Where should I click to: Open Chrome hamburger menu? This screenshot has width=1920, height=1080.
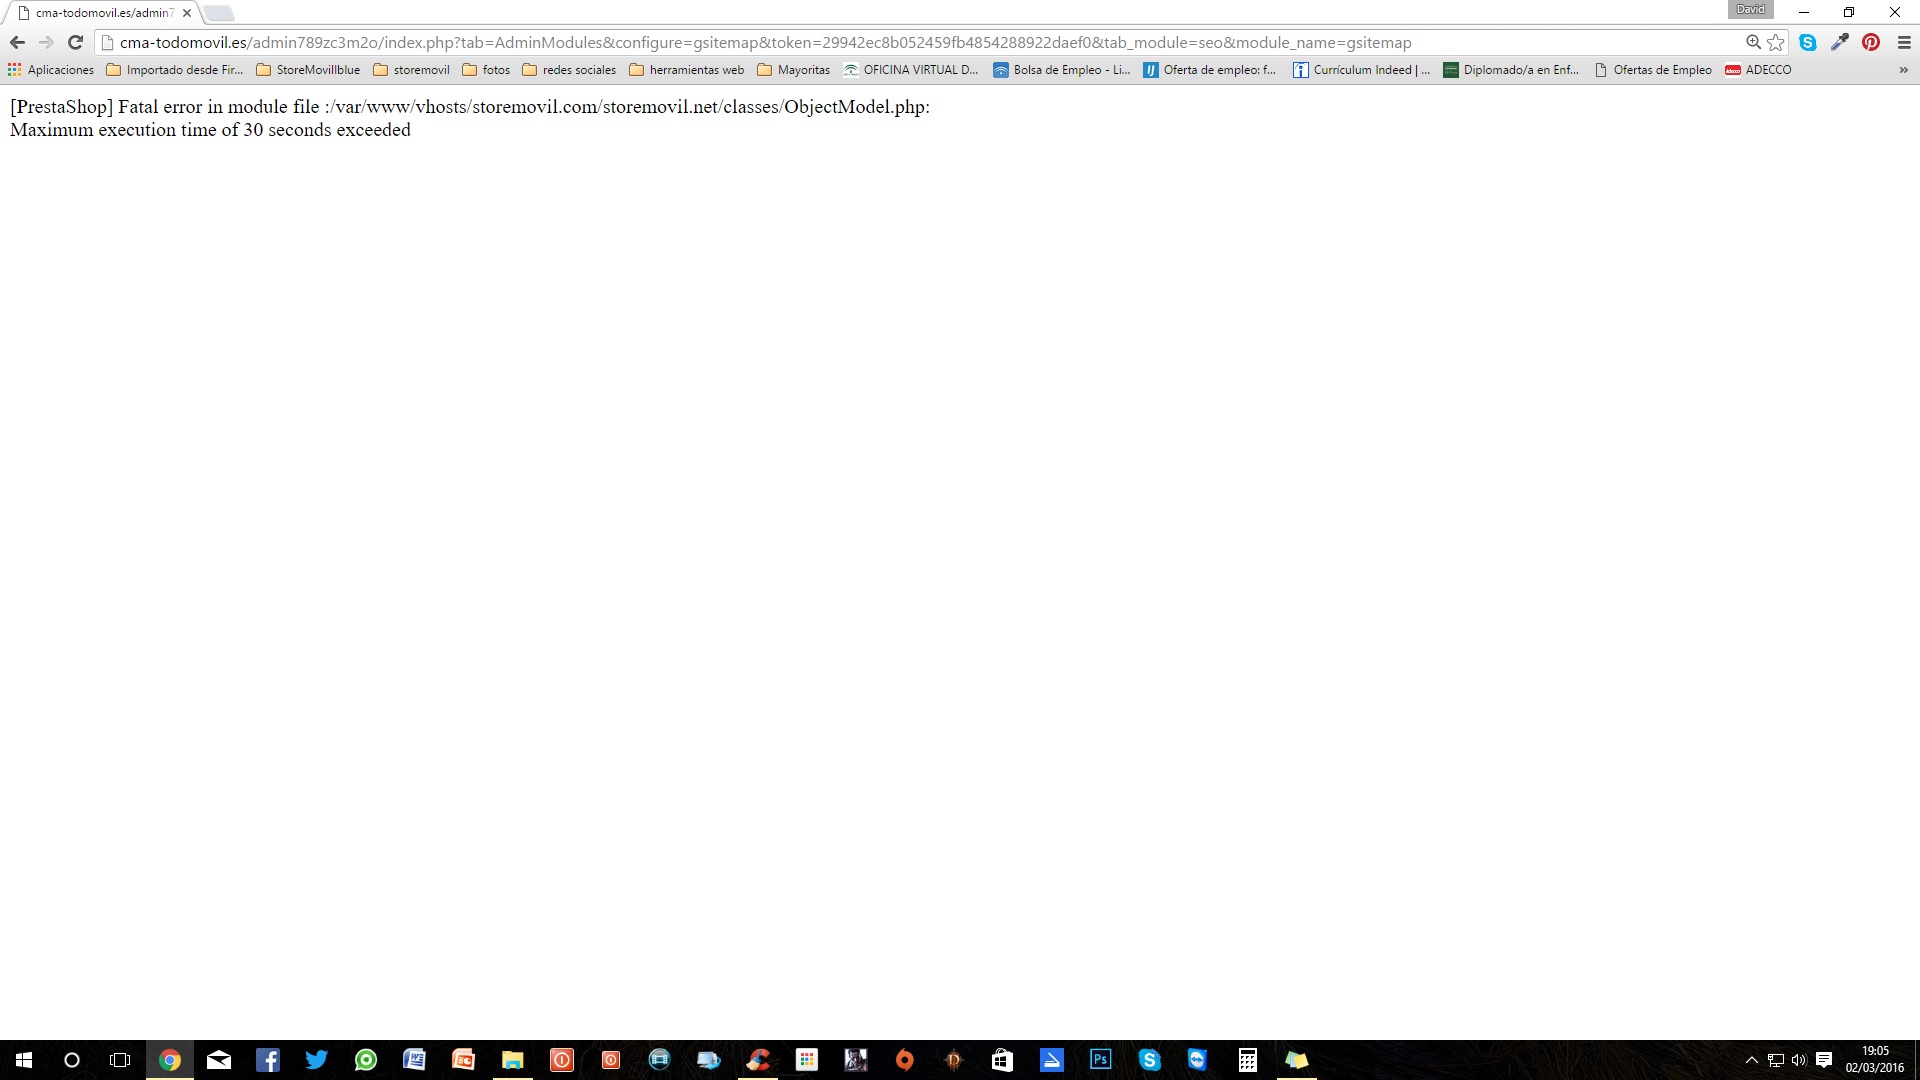[1904, 42]
